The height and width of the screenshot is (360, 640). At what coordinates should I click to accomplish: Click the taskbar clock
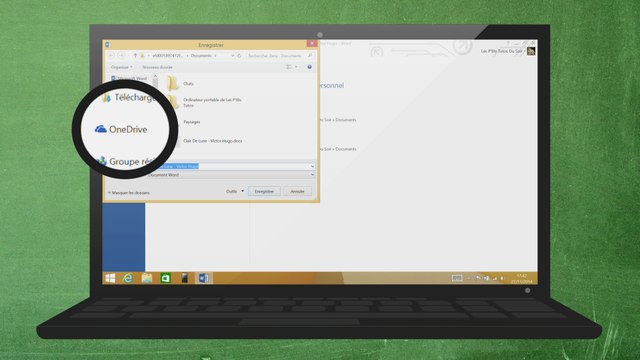pos(522,279)
